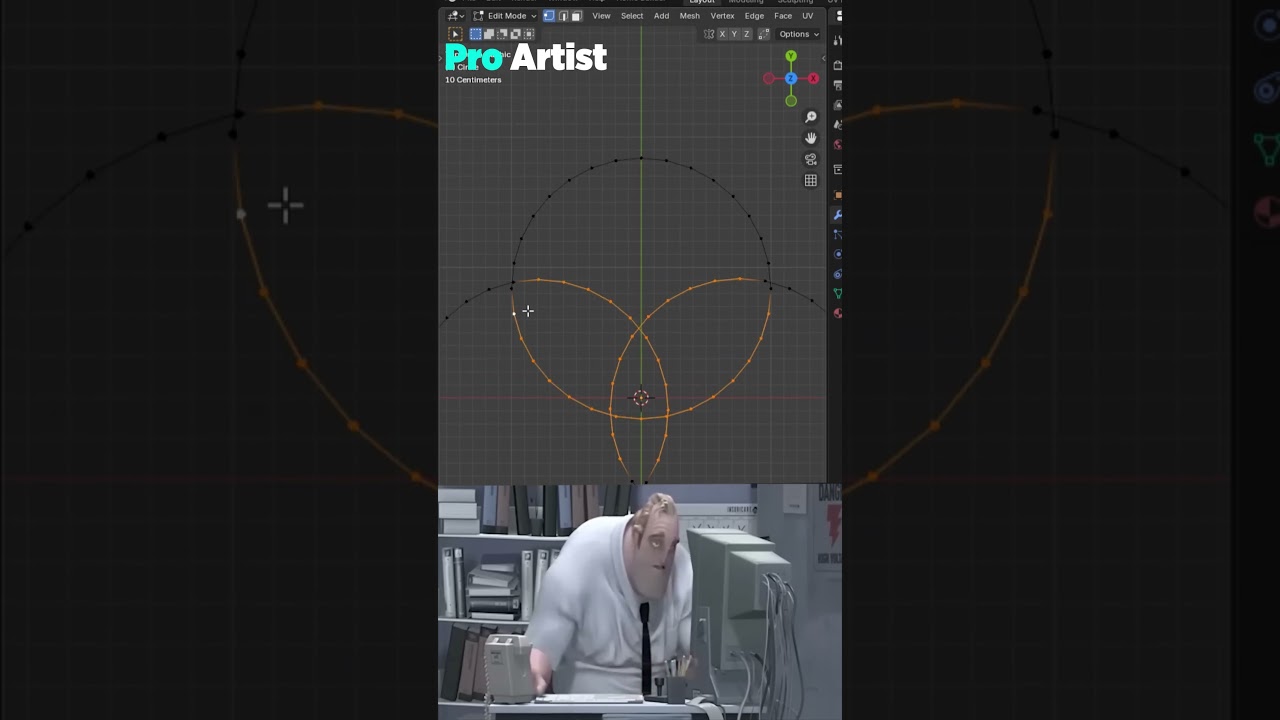Open the Select menu
Viewport: 1280px width, 720px height.
point(632,16)
